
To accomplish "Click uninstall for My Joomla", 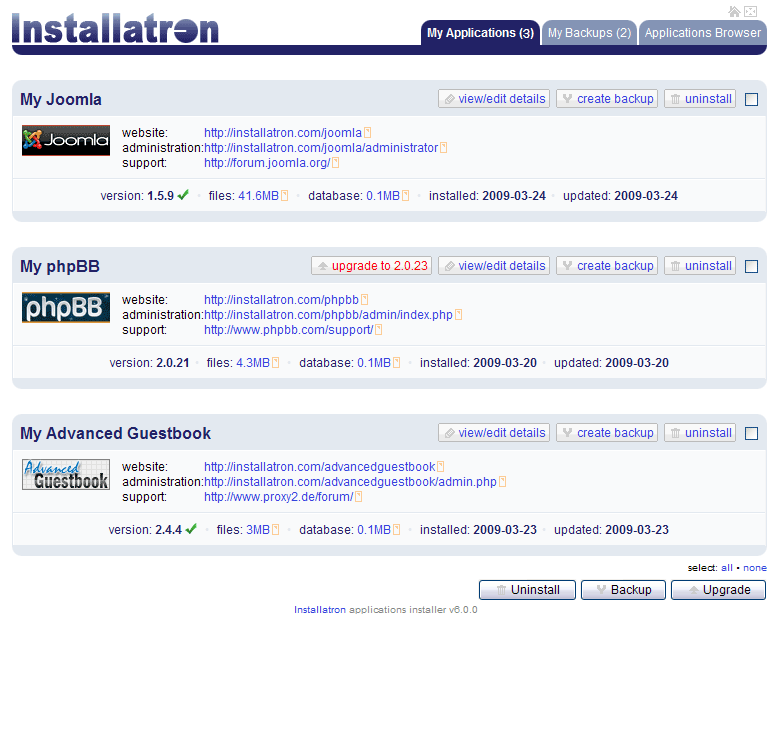I will pyautogui.click(x=700, y=99).
